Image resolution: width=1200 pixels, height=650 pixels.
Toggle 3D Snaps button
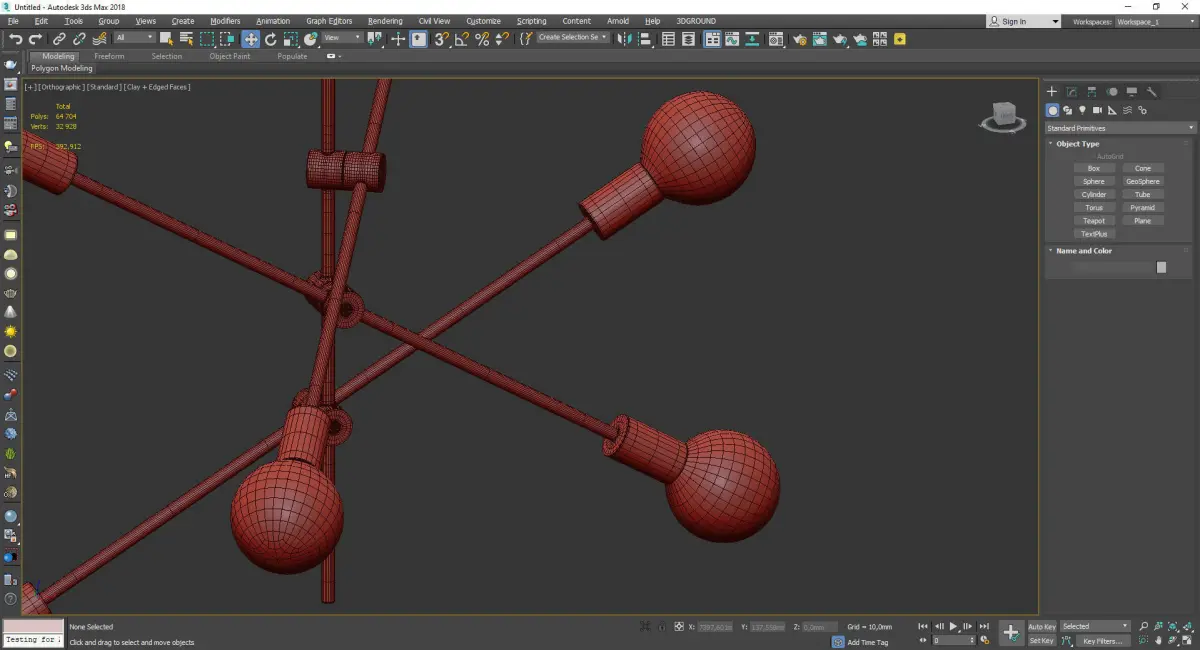(x=441, y=38)
